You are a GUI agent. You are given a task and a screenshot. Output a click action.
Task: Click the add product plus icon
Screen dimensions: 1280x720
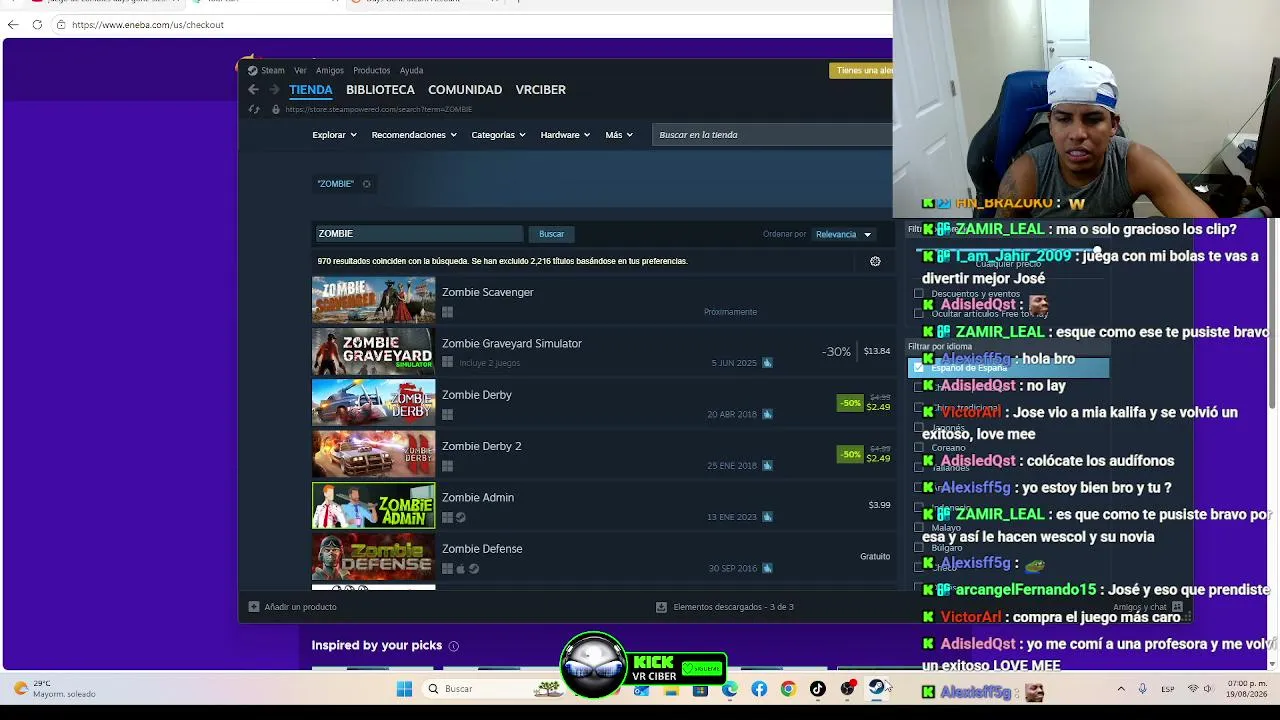[254, 607]
